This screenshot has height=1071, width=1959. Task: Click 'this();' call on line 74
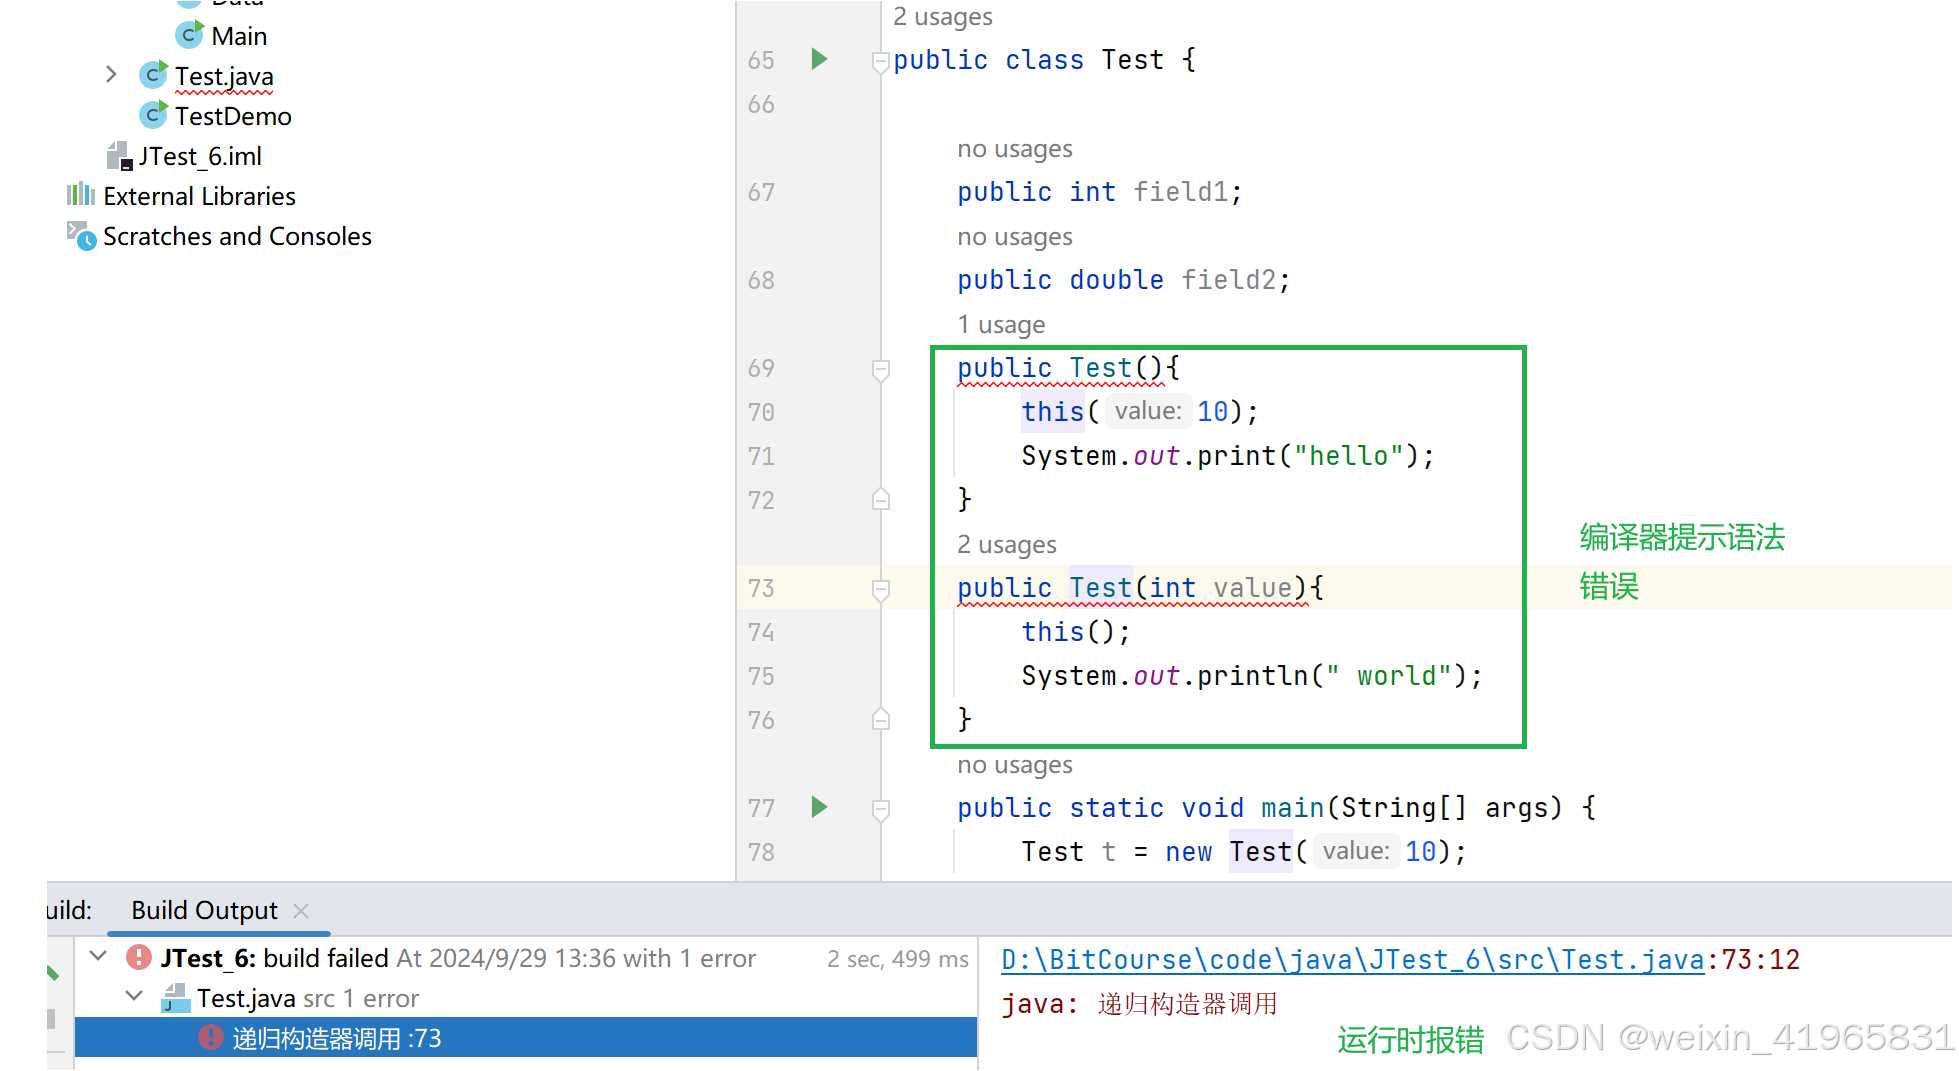click(x=1076, y=632)
